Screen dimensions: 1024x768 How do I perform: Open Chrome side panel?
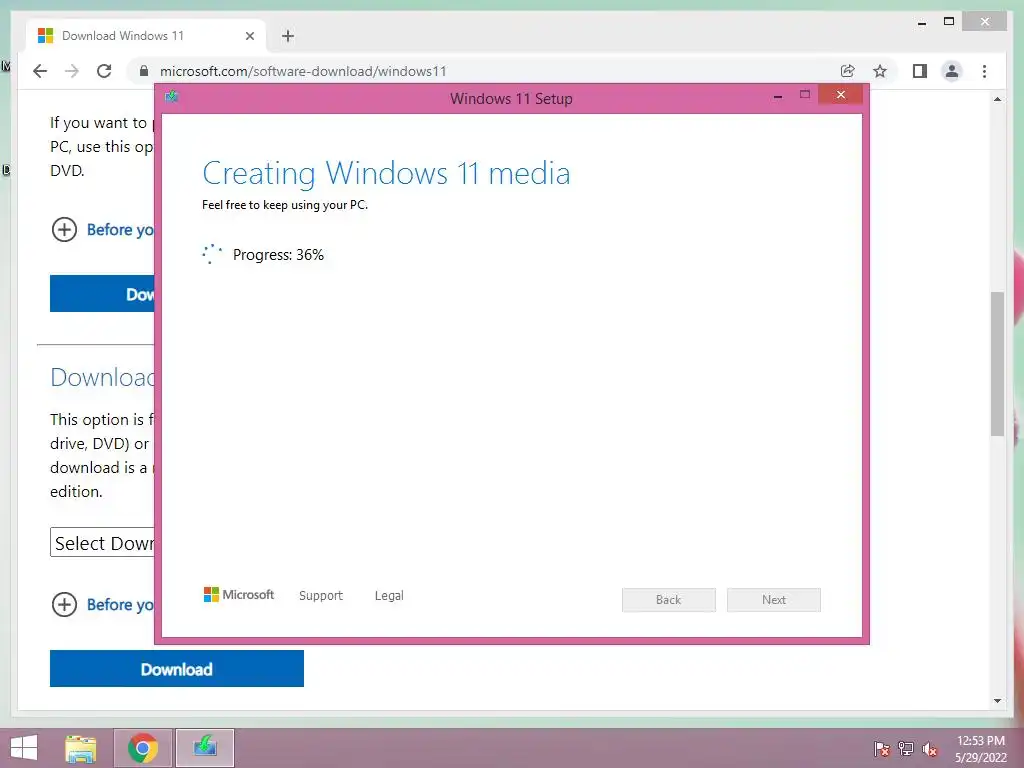pos(920,71)
